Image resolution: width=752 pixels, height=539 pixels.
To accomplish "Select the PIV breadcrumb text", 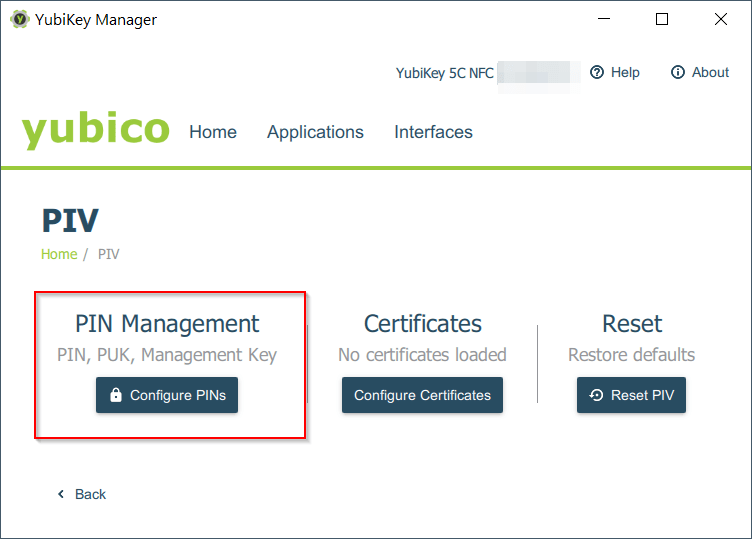I will coord(109,254).
